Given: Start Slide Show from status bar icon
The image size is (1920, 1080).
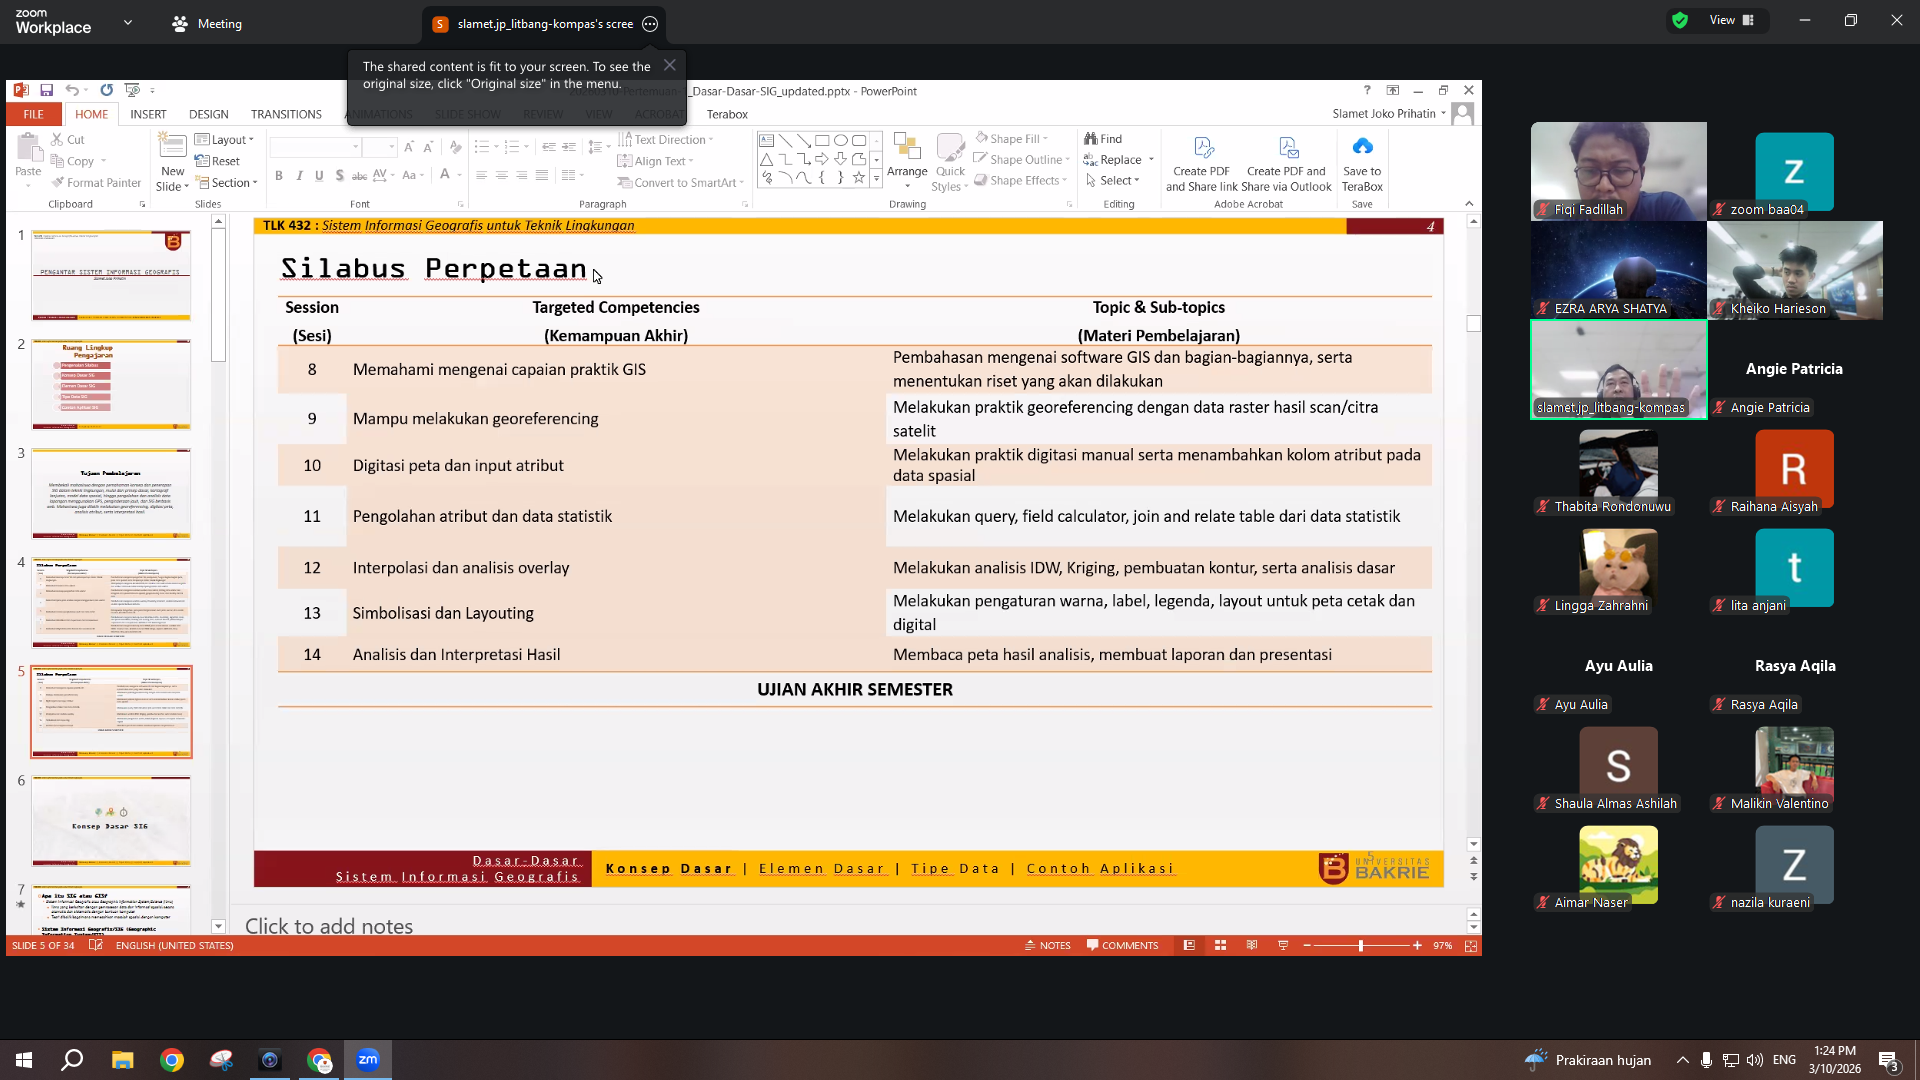Looking at the screenshot, I should click(x=1283, y=946).
